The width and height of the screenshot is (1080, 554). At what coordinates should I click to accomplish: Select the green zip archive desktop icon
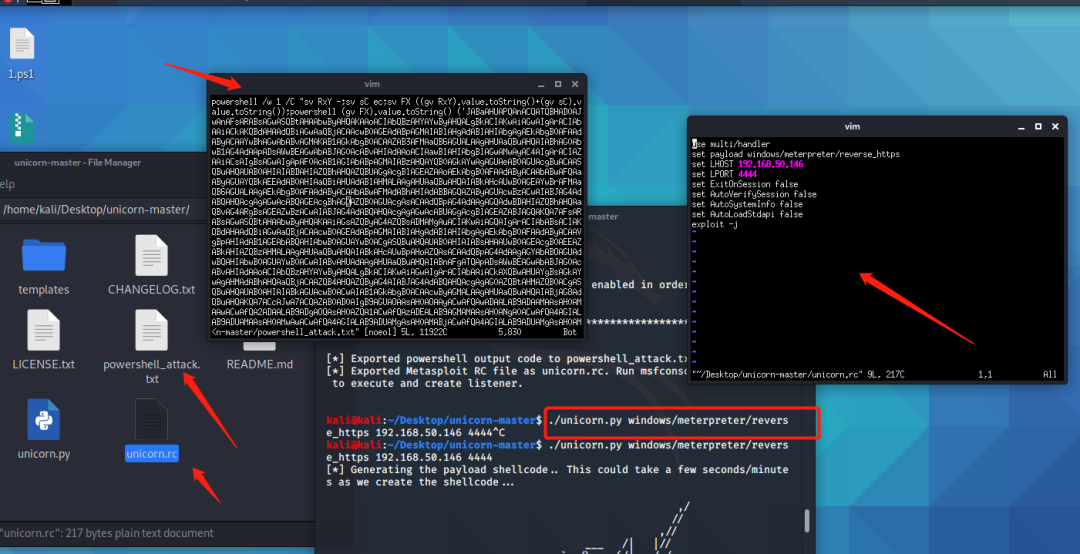point(22,129)
